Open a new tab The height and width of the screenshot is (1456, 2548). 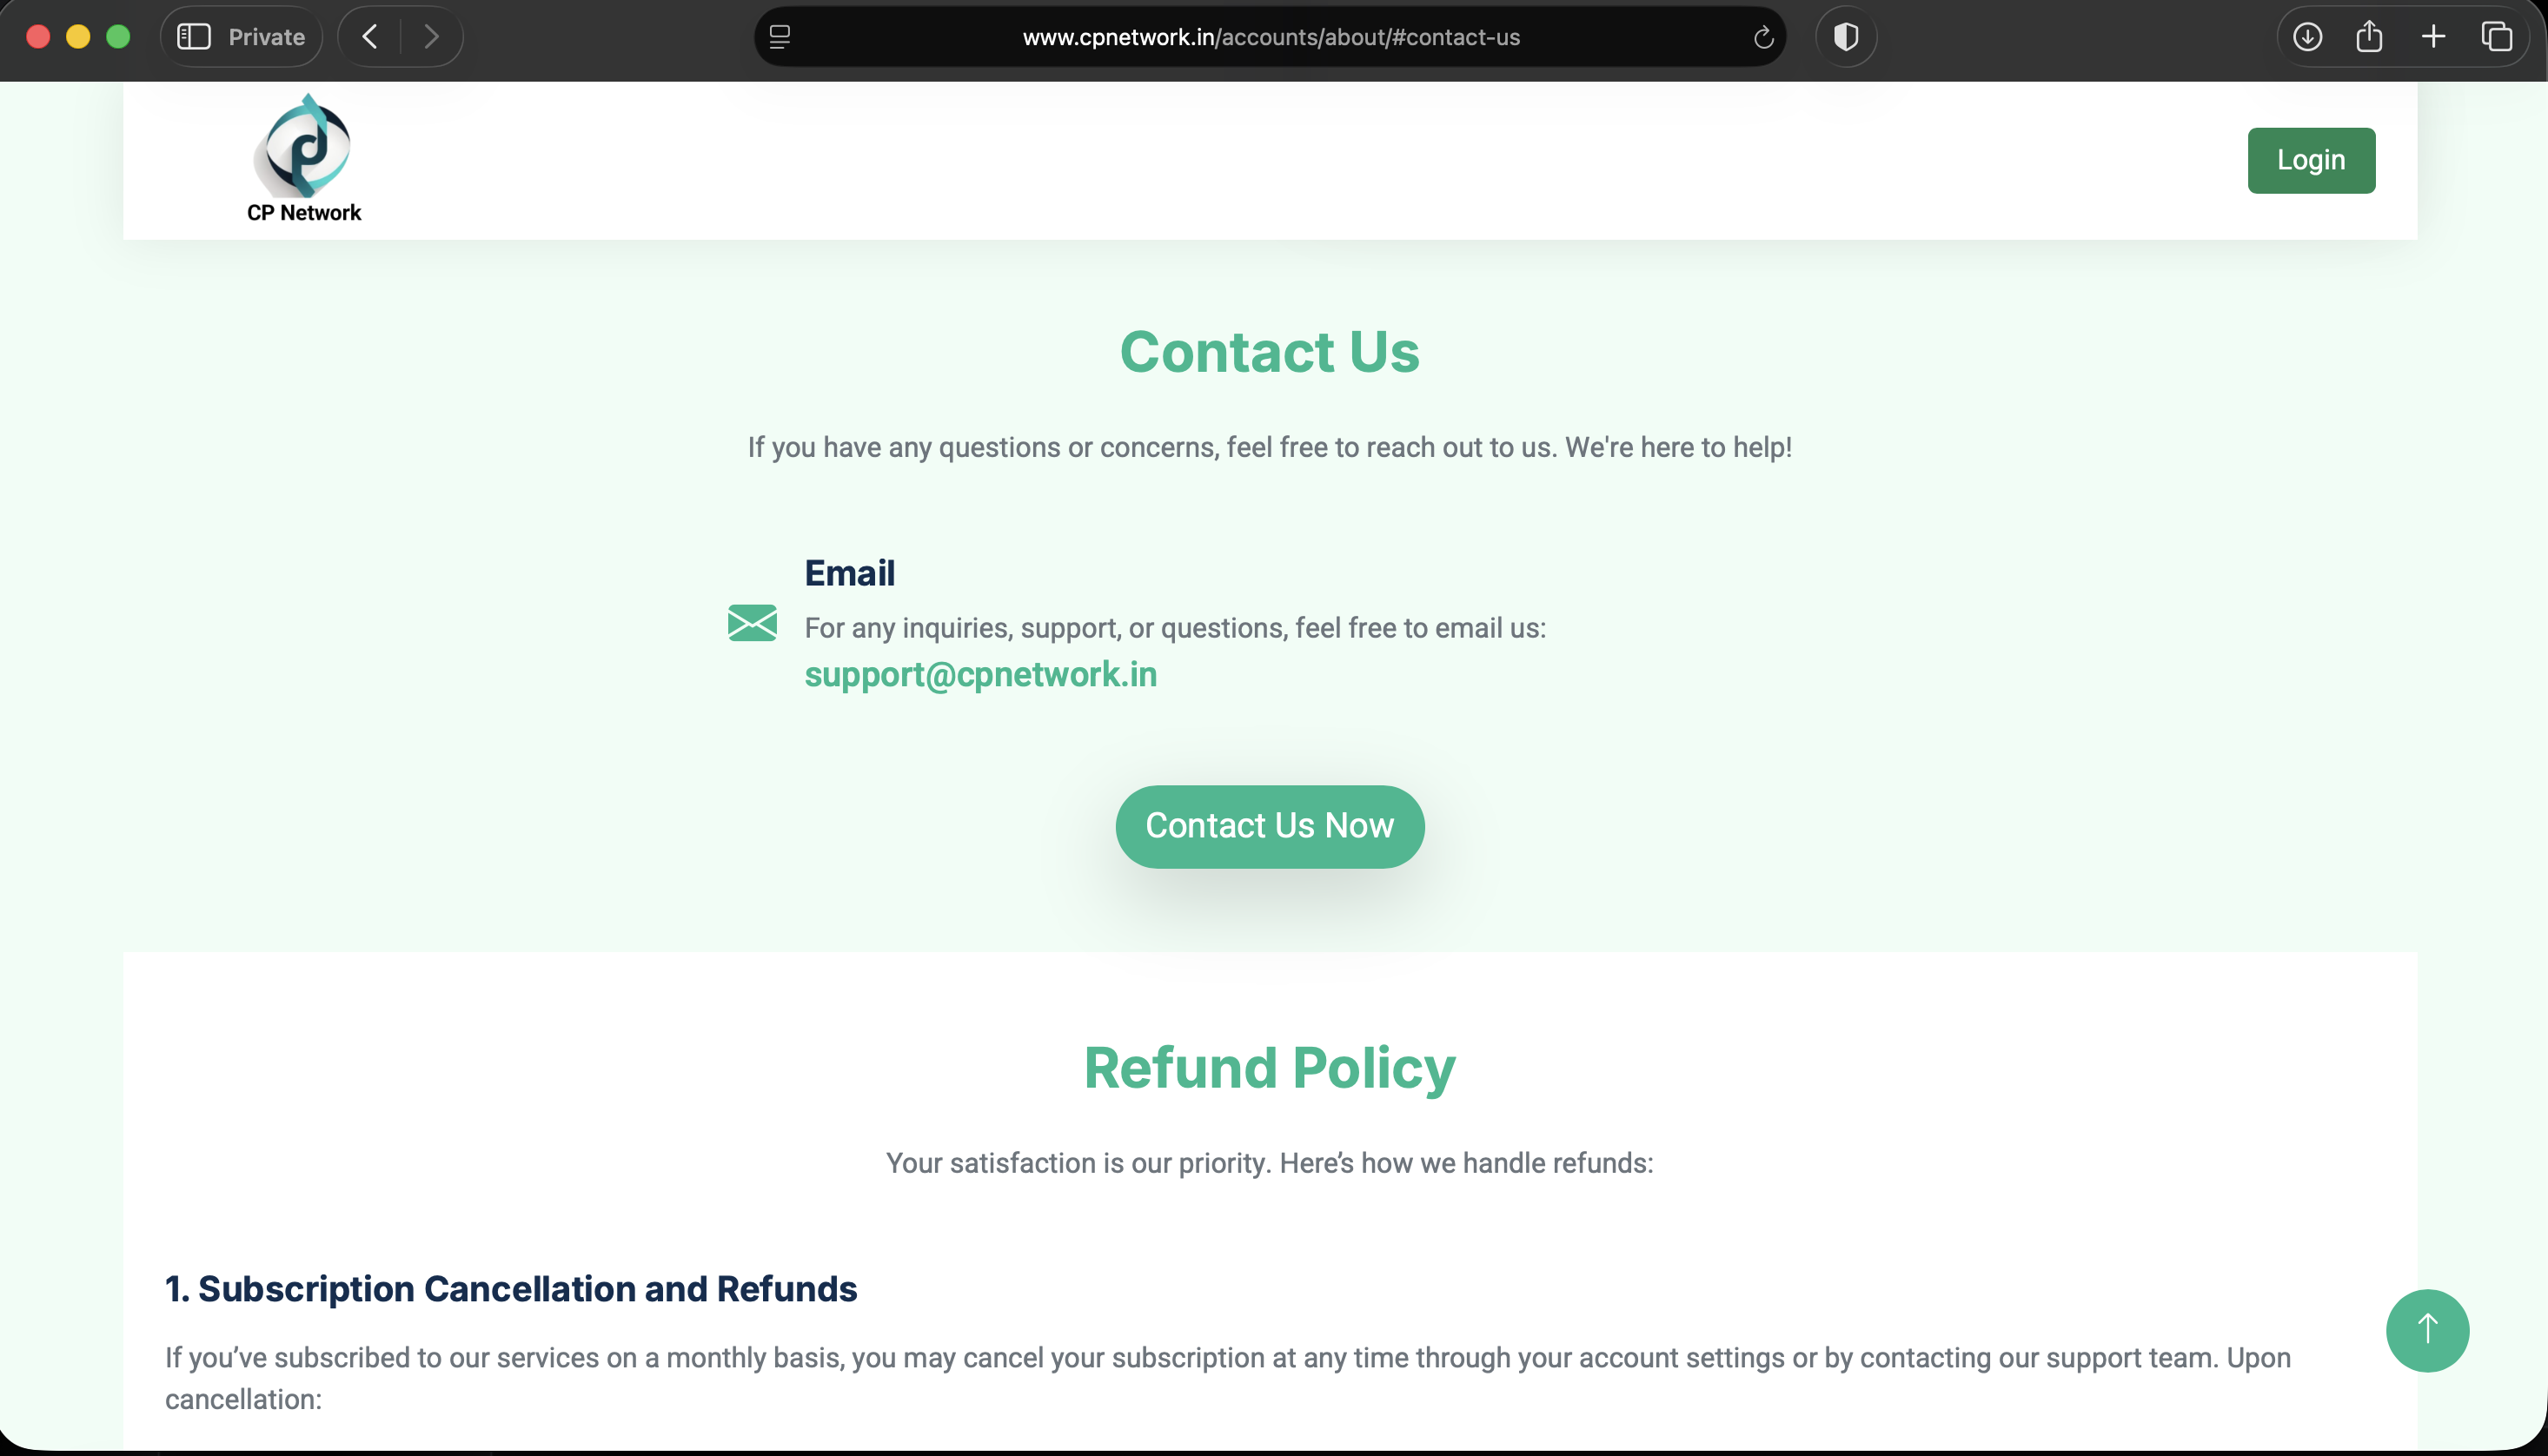pyautogui.click(x=2433, y=37)
